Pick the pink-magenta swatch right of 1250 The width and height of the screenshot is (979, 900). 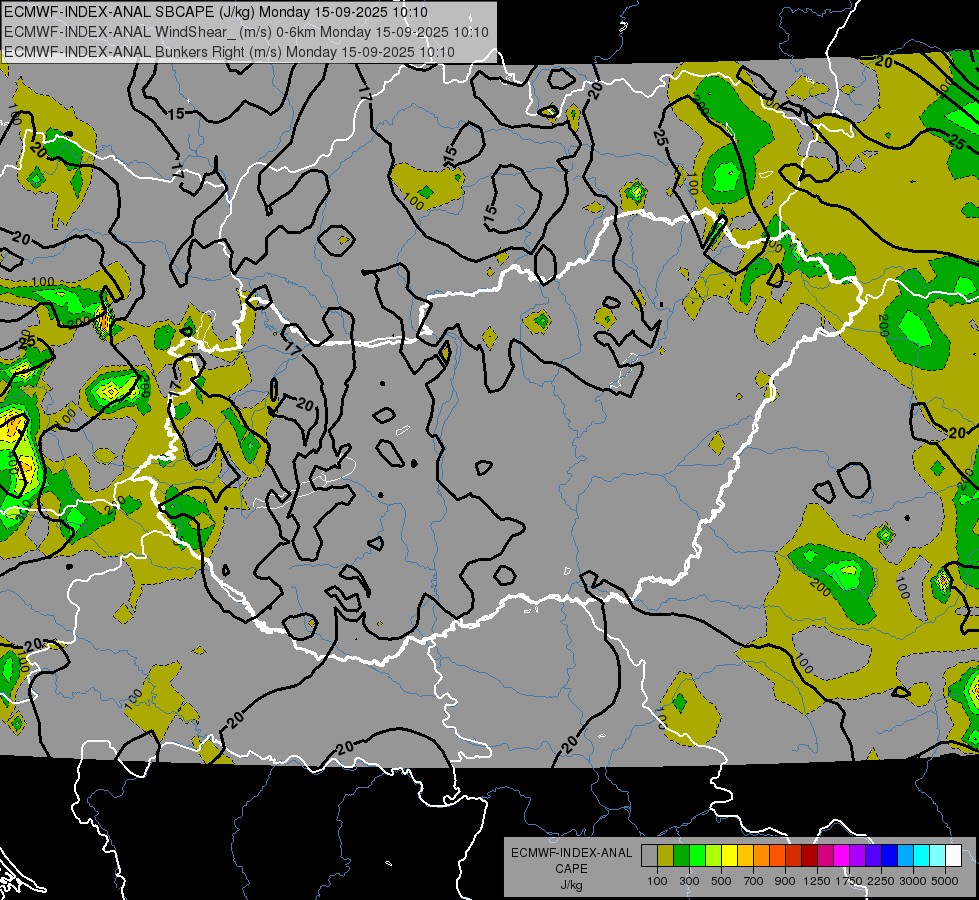pyautogui.click(x=826, y=855)
